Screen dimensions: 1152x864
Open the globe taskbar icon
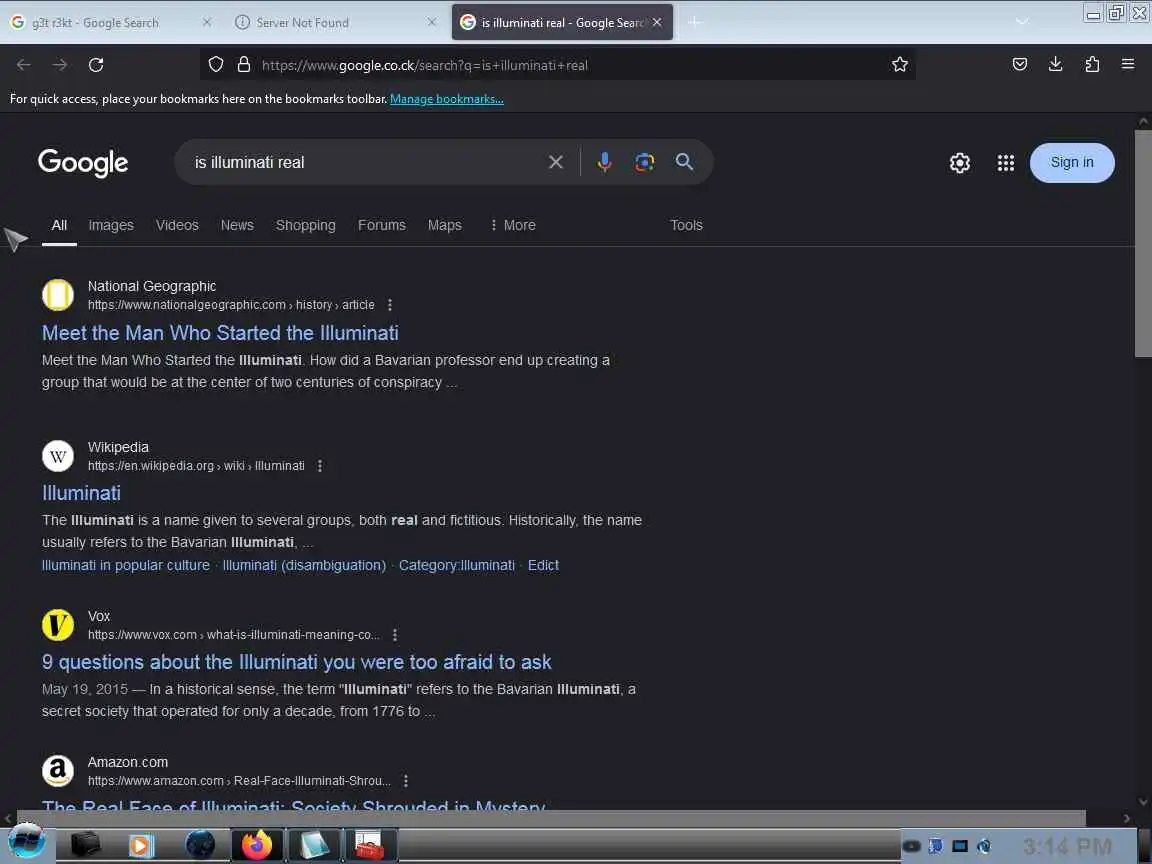[200, 845]
